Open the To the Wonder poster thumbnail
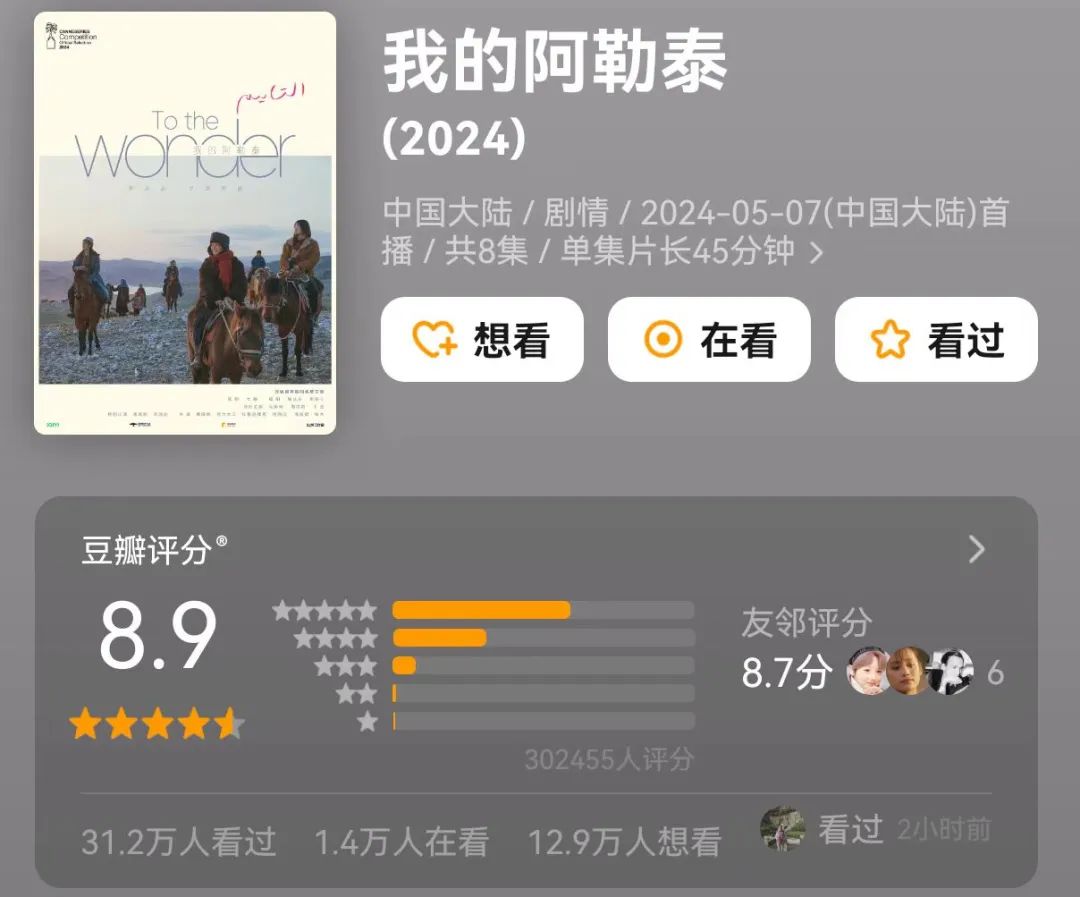Image resolution: width=1080 pixels, height=897 pixels. pyautogui.click(x=185, y=223)
